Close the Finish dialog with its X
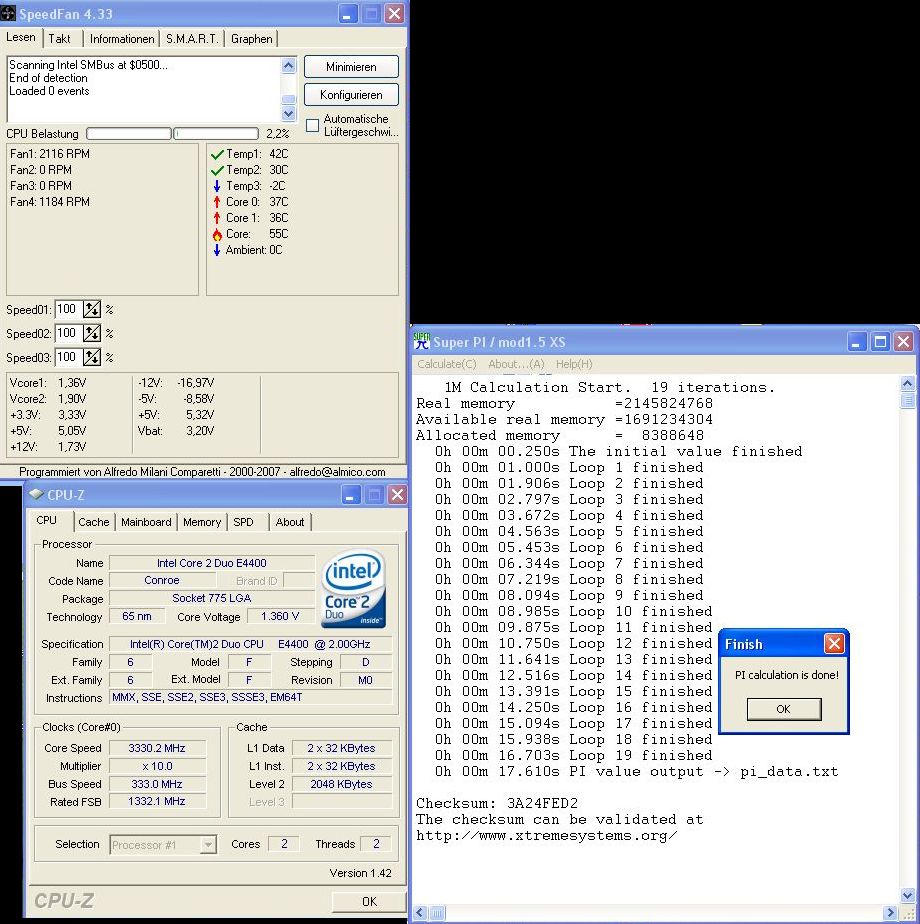 pos(834,643)
